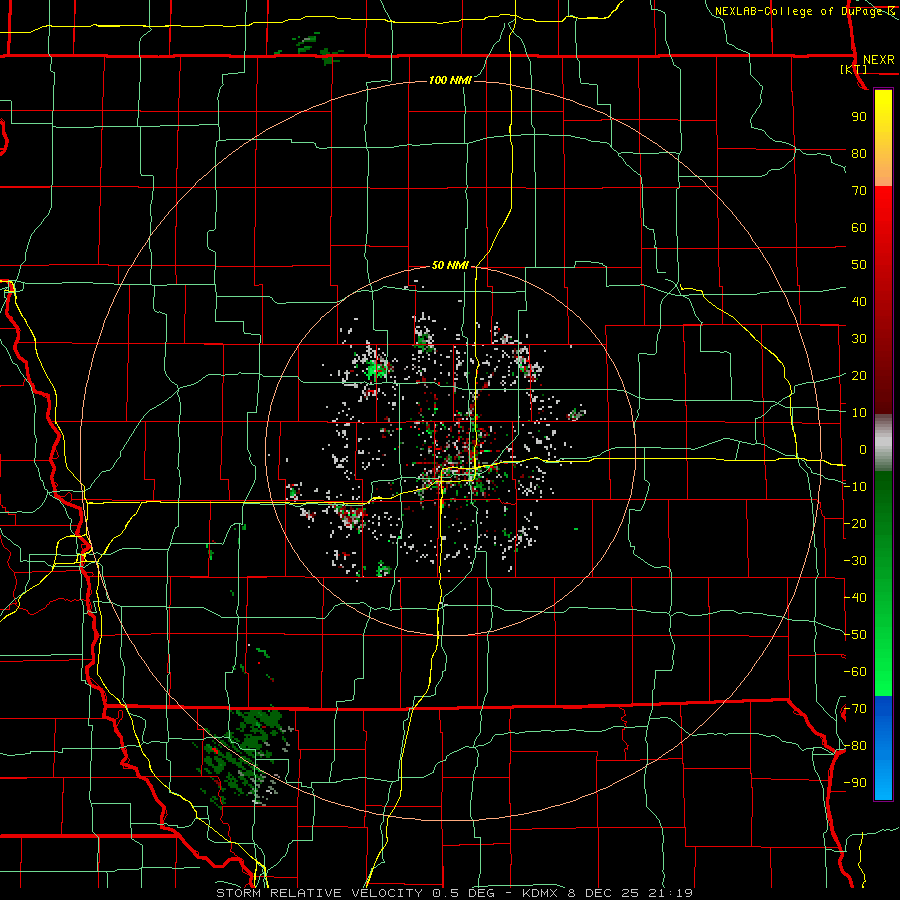Select the positive 30 value on velocity scale
The width and height of the screenshot is (900, 900).
859,339
